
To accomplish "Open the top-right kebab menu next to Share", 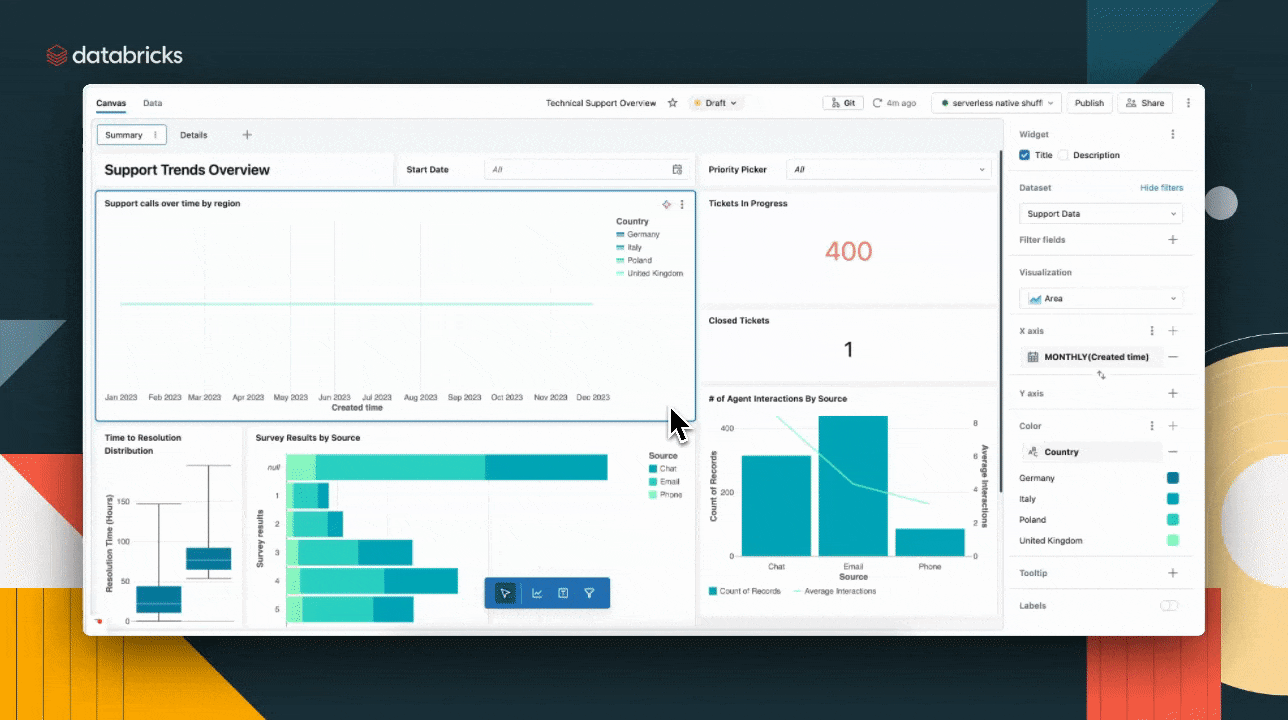I will [1188, 103].
